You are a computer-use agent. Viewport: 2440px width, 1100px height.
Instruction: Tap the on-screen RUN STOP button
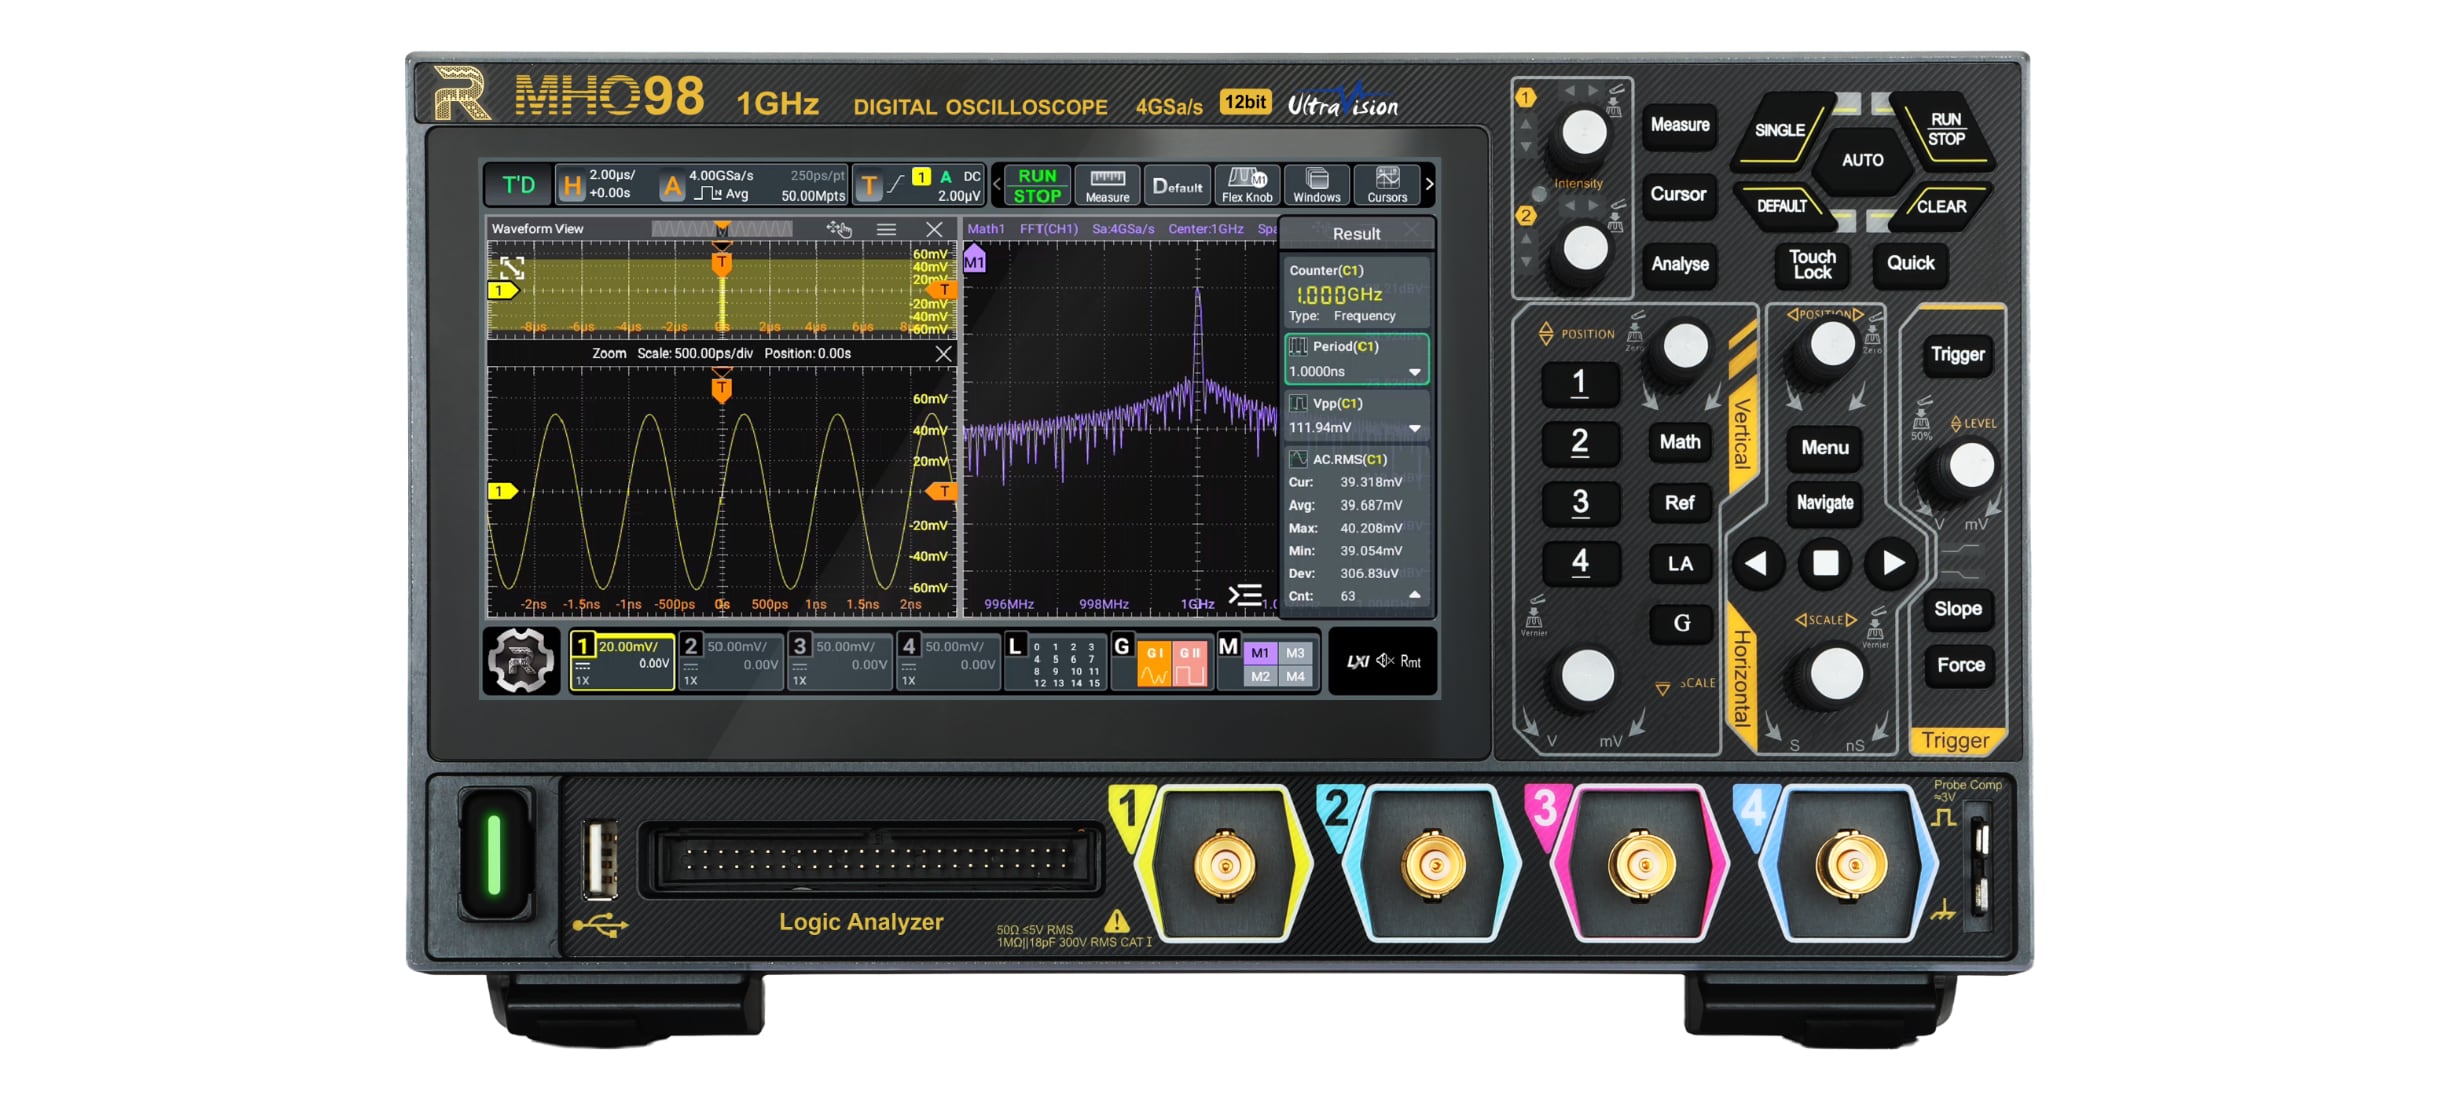tap(1037, 186)
